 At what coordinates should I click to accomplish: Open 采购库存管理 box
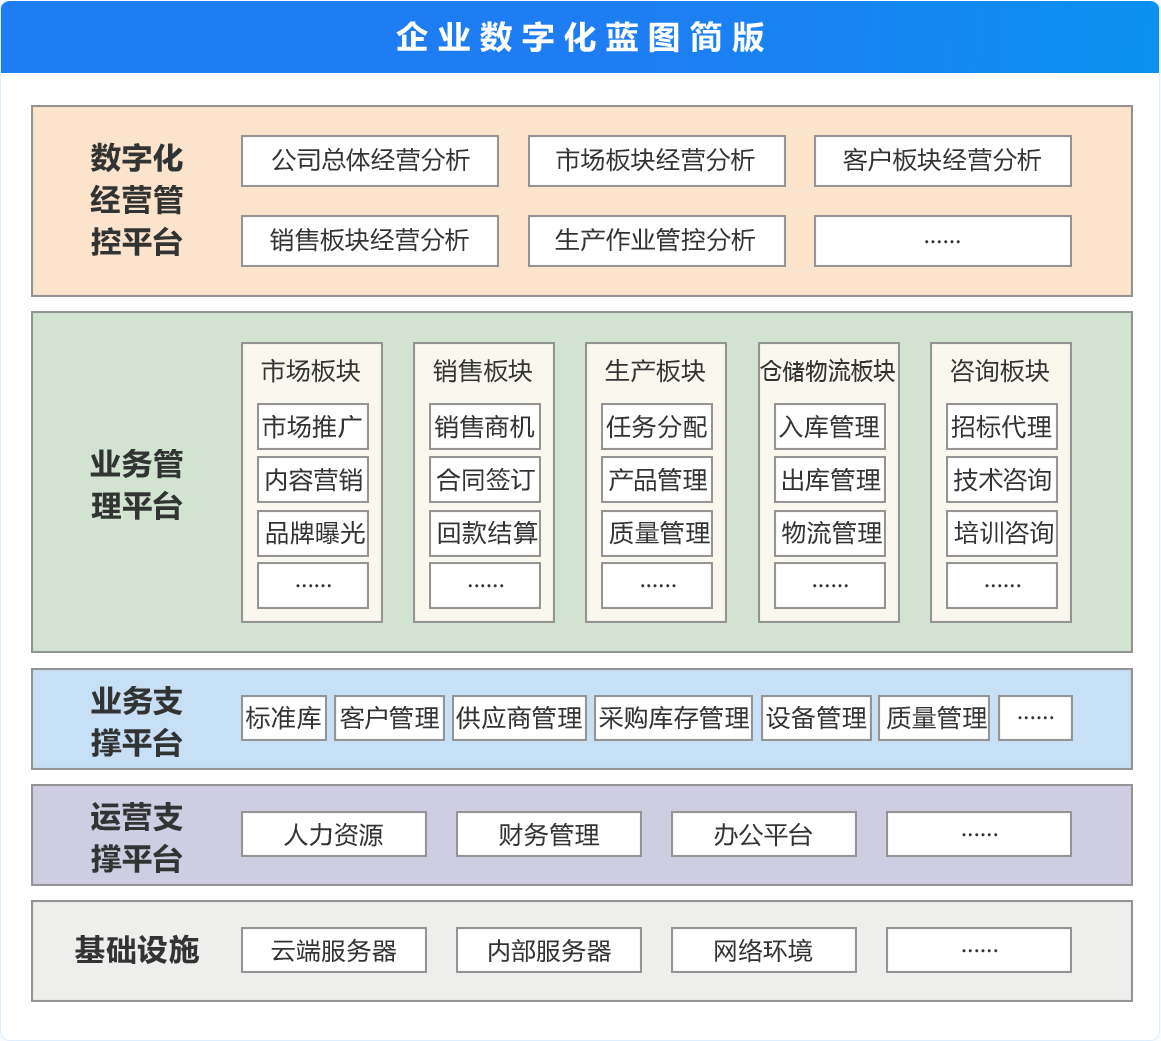point(673,718)
